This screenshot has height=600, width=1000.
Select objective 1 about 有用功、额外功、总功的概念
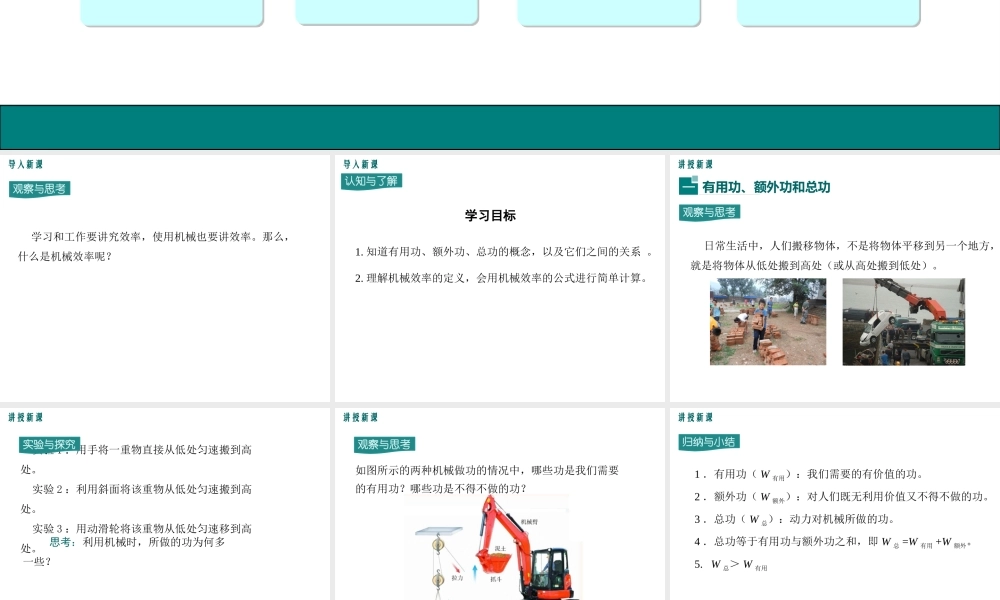(504, 252)
